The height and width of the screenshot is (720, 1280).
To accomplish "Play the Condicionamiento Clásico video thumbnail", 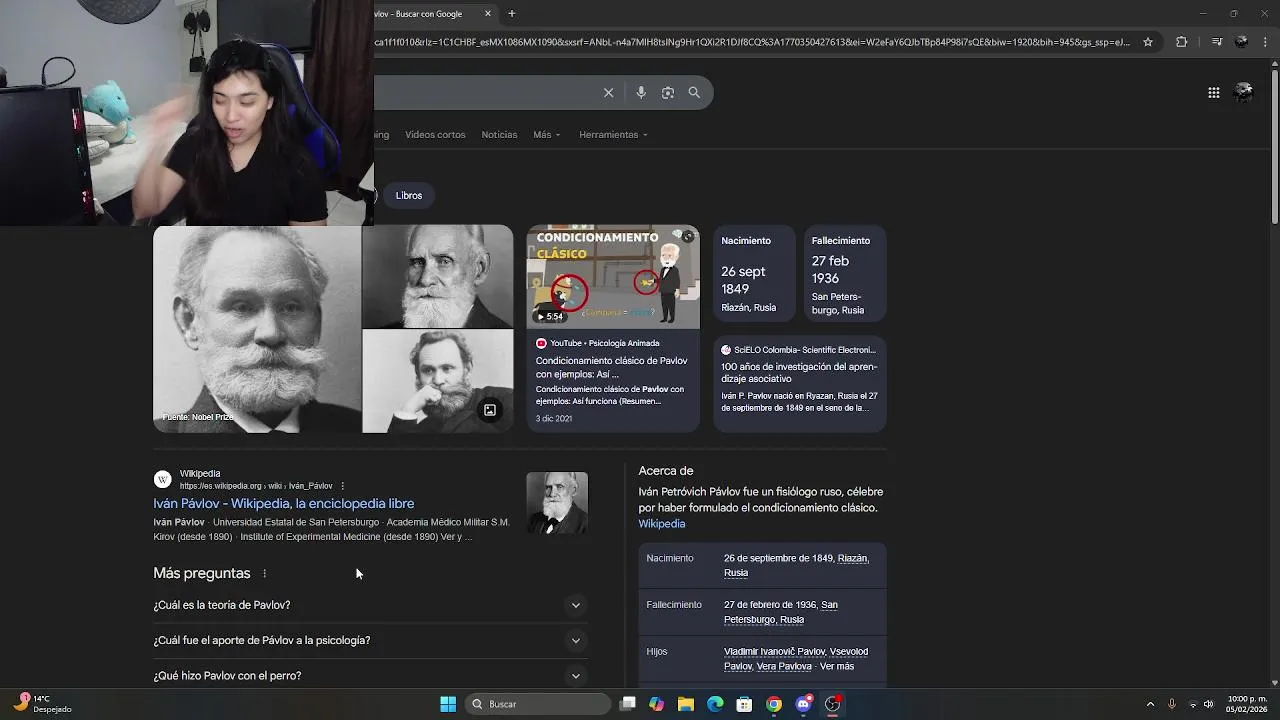I will (613, 276).
